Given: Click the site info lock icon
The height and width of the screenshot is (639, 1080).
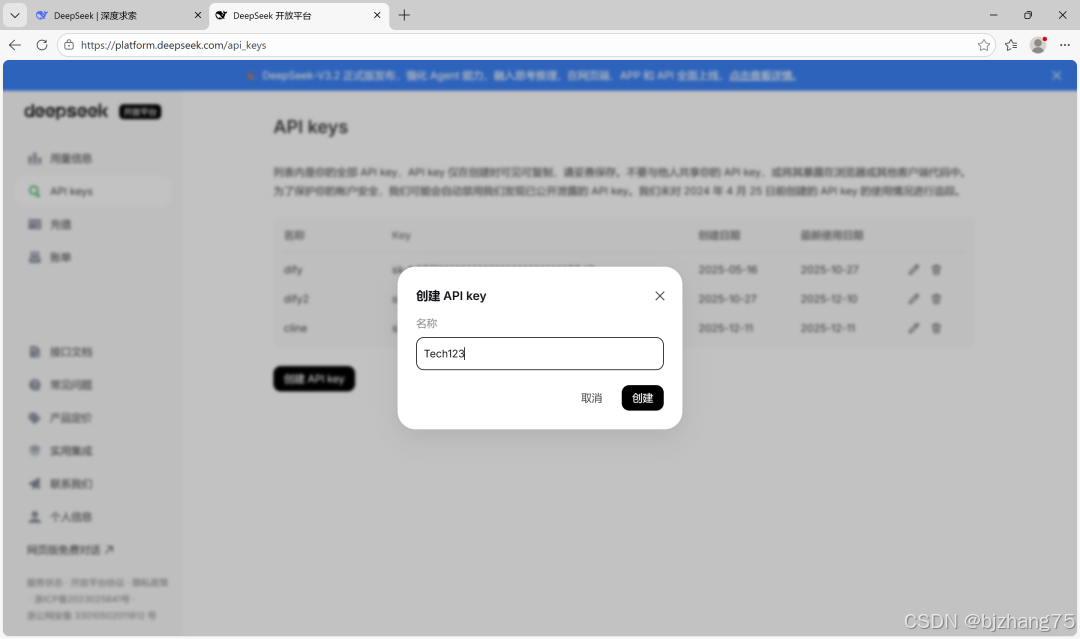Looking at the screenshot, I should [x=69, y=45].
